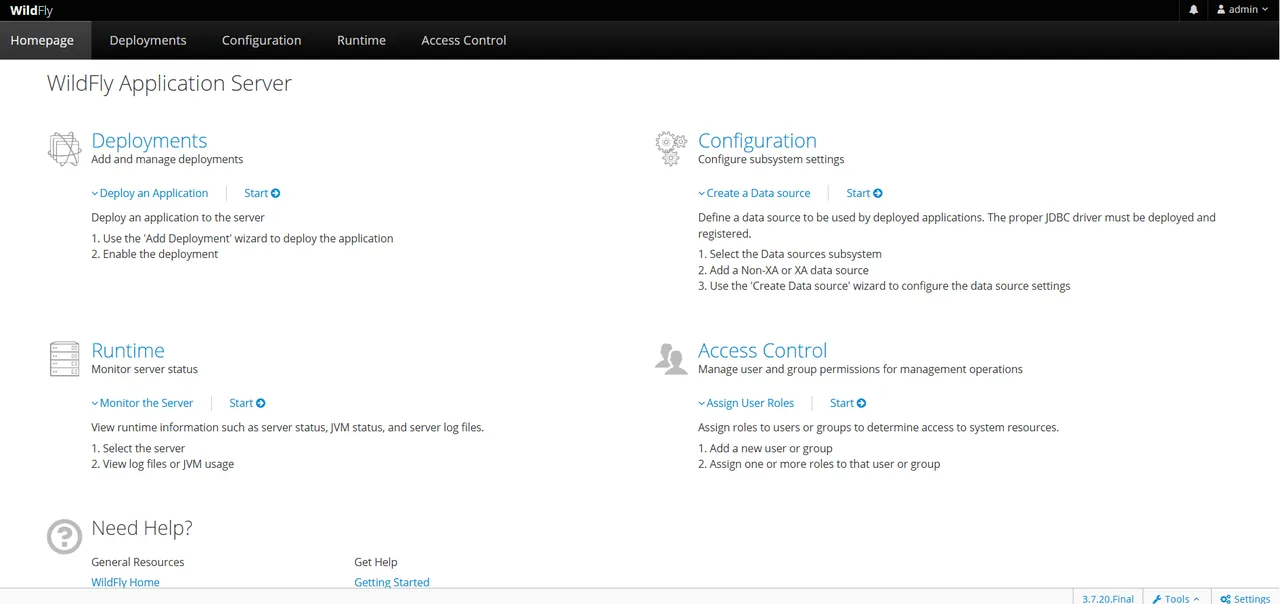Open the WildFly Home link
Viewport: 1280px width, 604px height.
[x=125, y=582]
